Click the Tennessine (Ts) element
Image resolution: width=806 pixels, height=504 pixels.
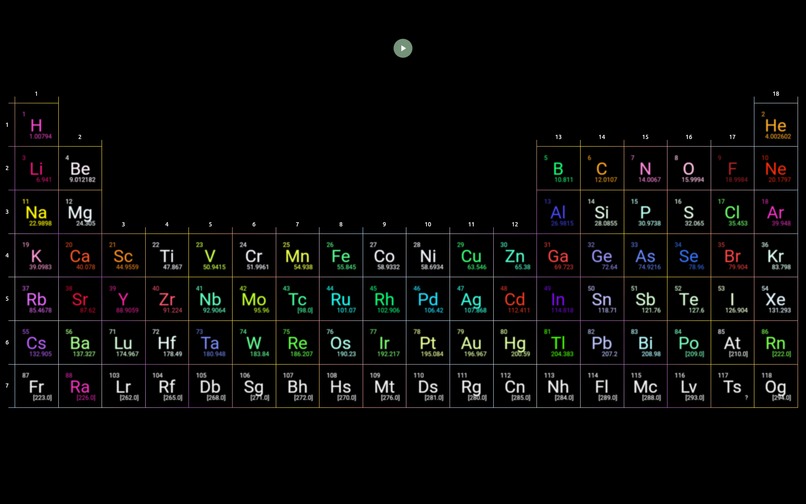pyautogui.click(x=732, y=386)
